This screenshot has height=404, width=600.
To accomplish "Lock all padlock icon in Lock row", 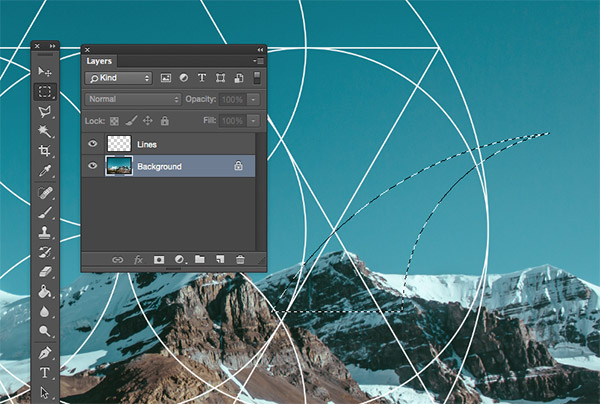I will pyautogui.click(x=165, y=121).
